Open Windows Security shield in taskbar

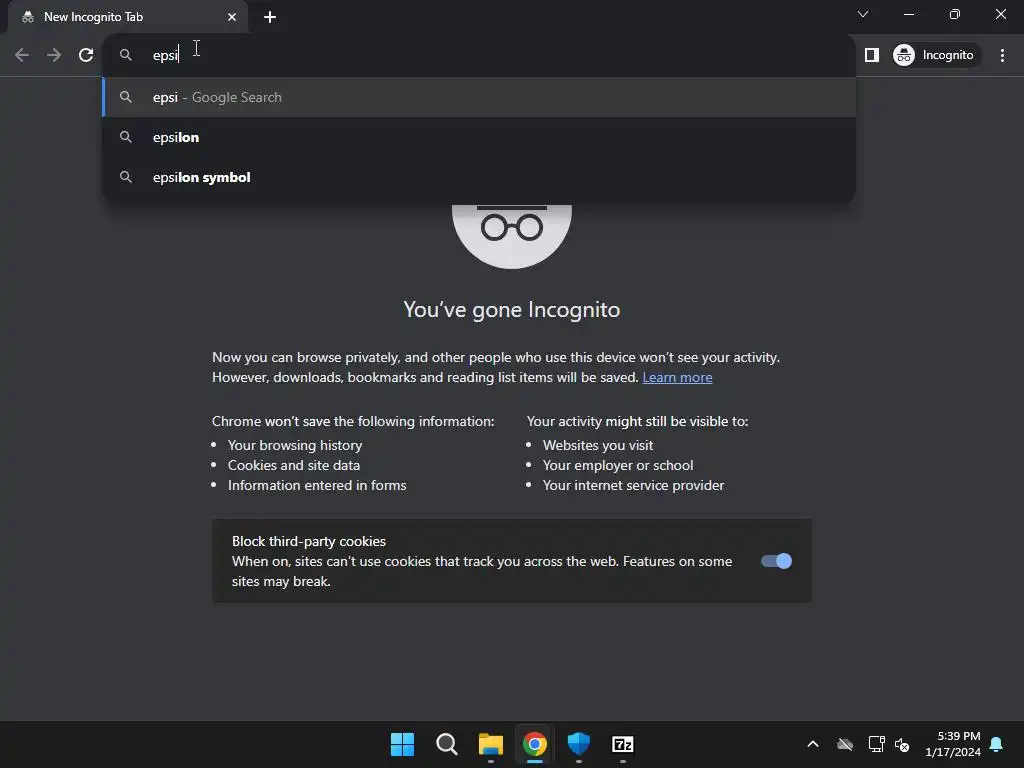tap(579, 744)
